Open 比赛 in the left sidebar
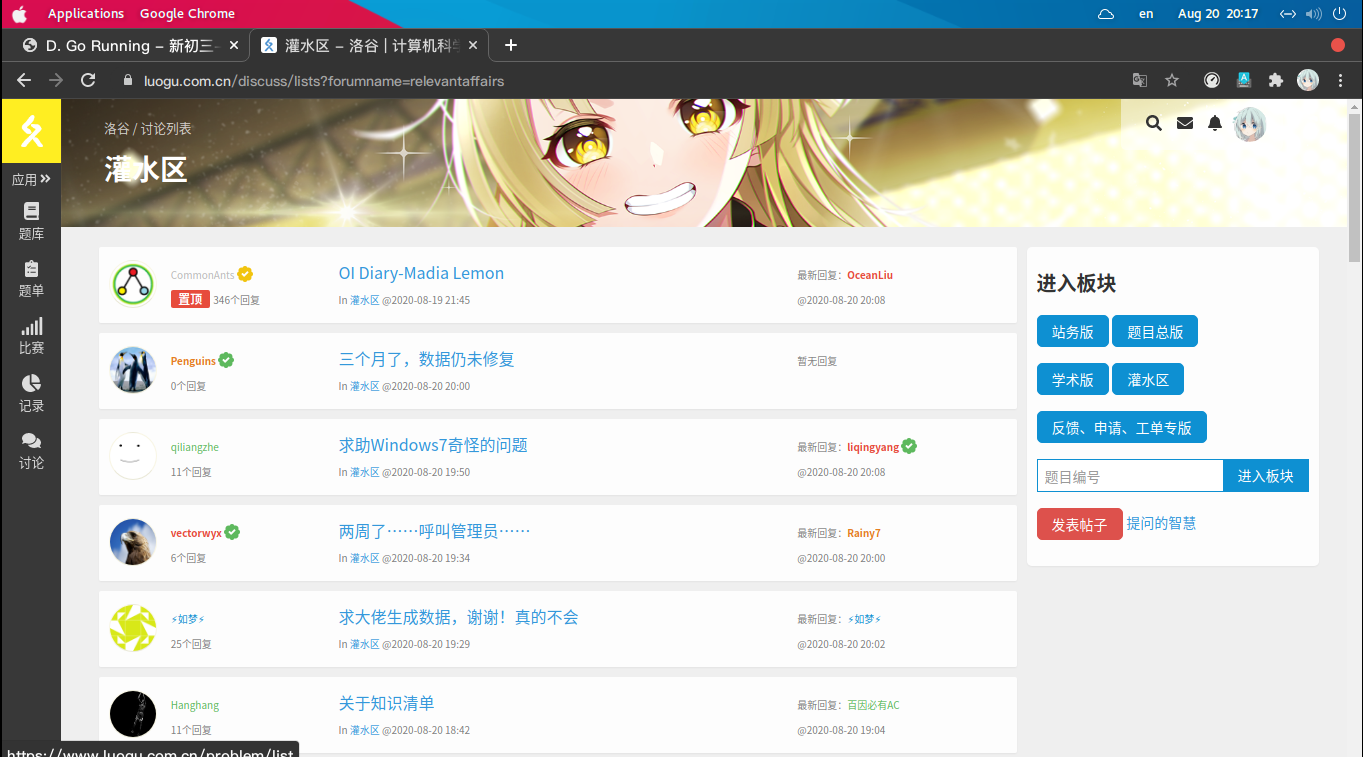The height and width of the screenshot is (757, 1363). 31,336
